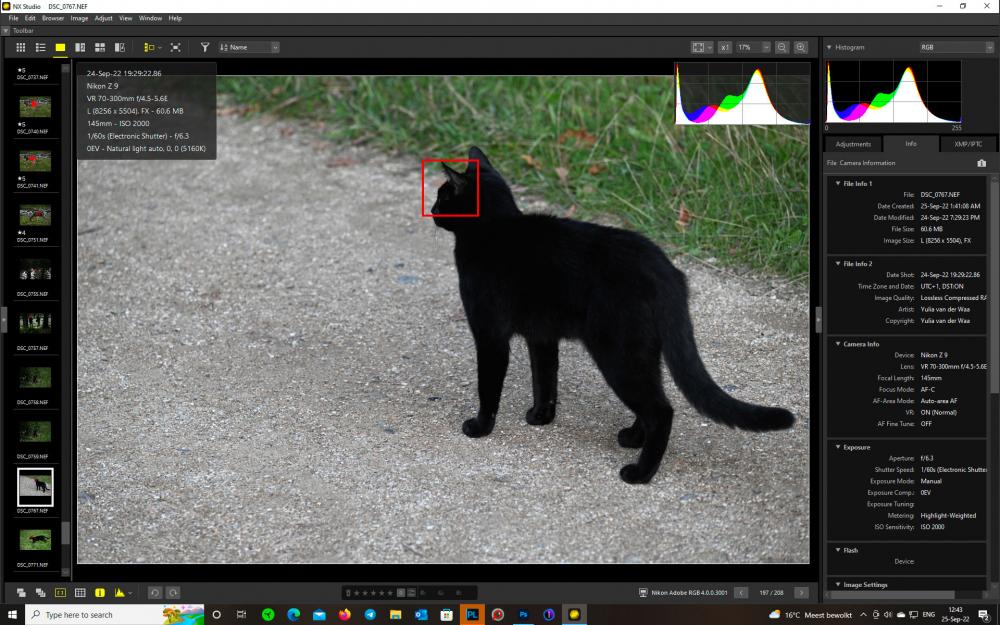Image resolution: width=1000 pixels, height=625 pixels.
Task: Select the DSC_0740.NEF thumbnail
Action: click(35, 107)
